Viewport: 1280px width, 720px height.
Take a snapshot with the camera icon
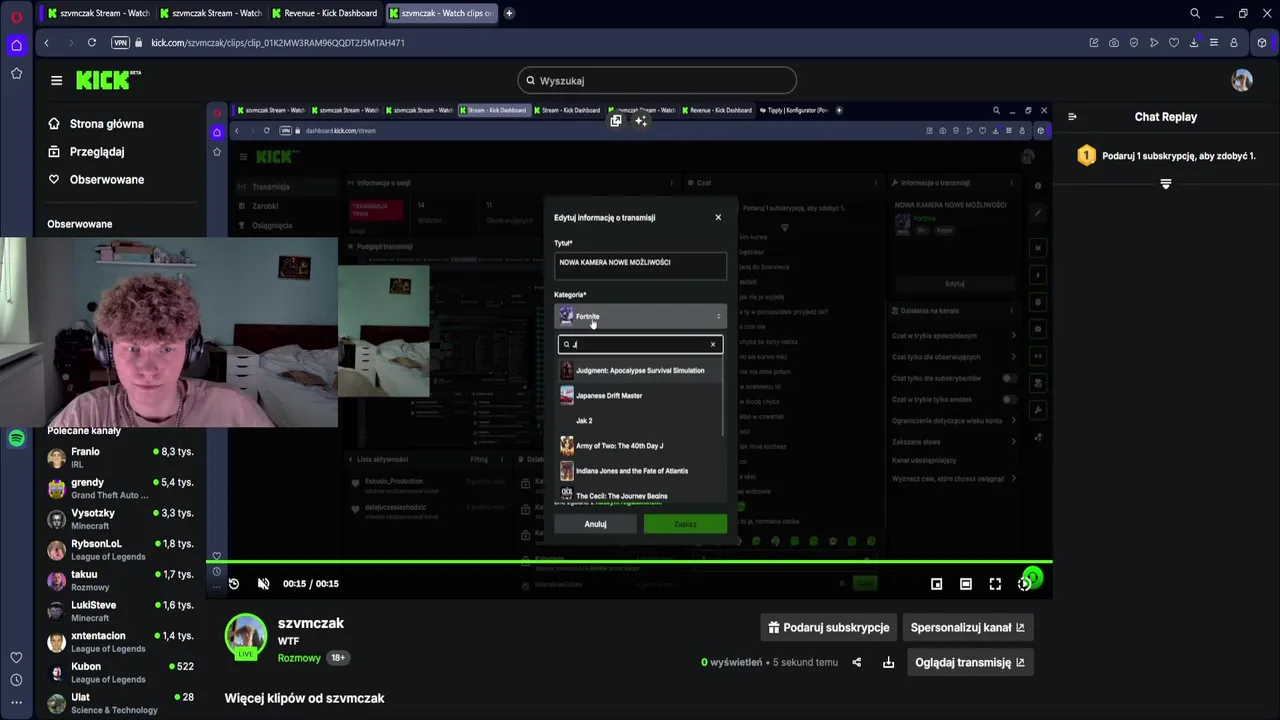point(1114,43)
